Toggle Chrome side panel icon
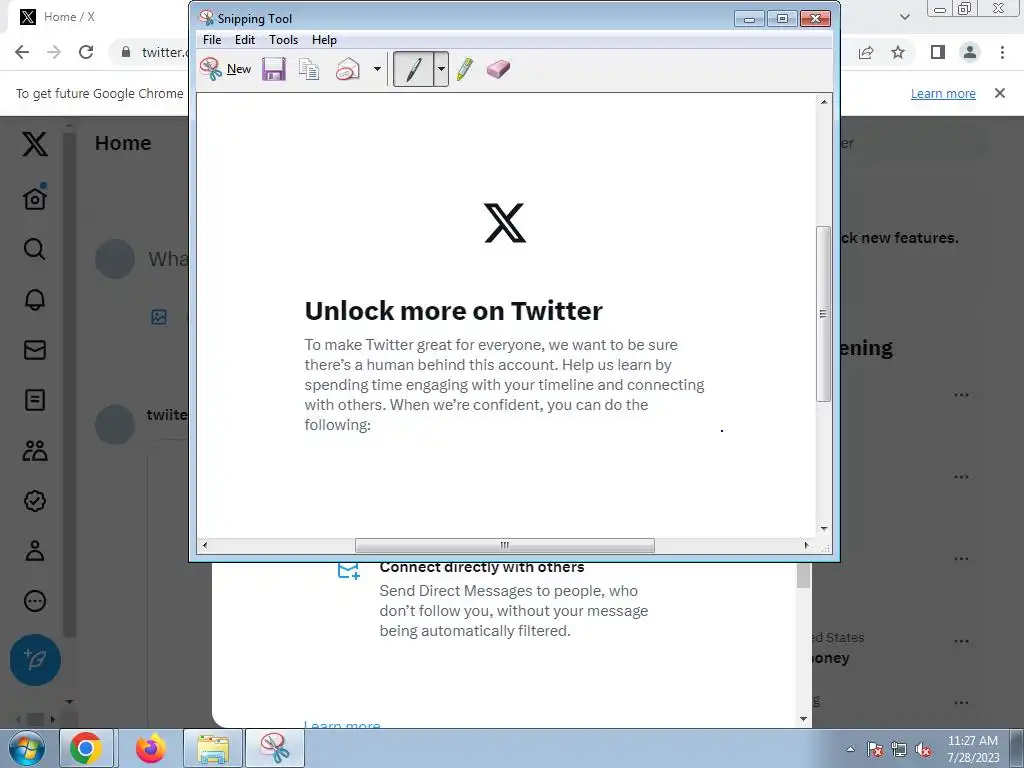The image size is (1024, 768). pos(938,52)
